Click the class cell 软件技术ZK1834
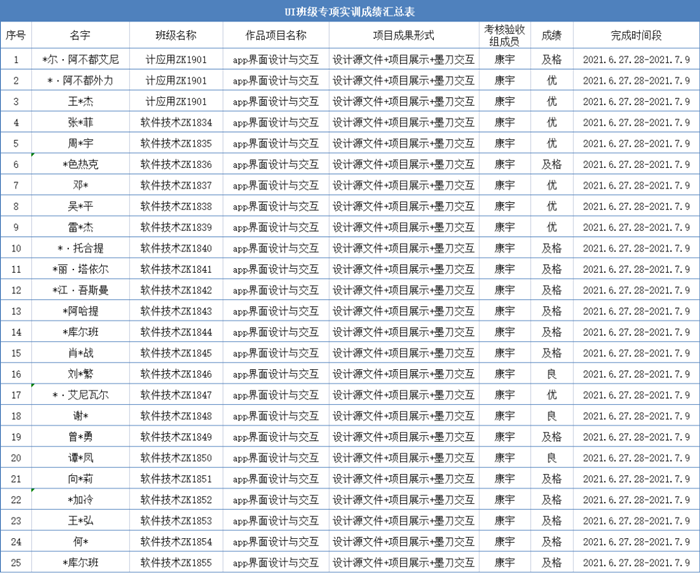This screenshot has width=700, height=573. point(176,122)
